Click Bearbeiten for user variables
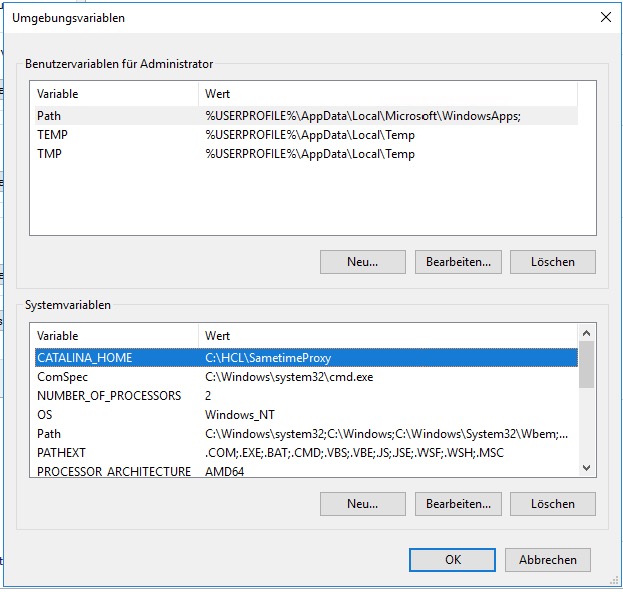Screen dimensions: 623x592 click(457, 262)
